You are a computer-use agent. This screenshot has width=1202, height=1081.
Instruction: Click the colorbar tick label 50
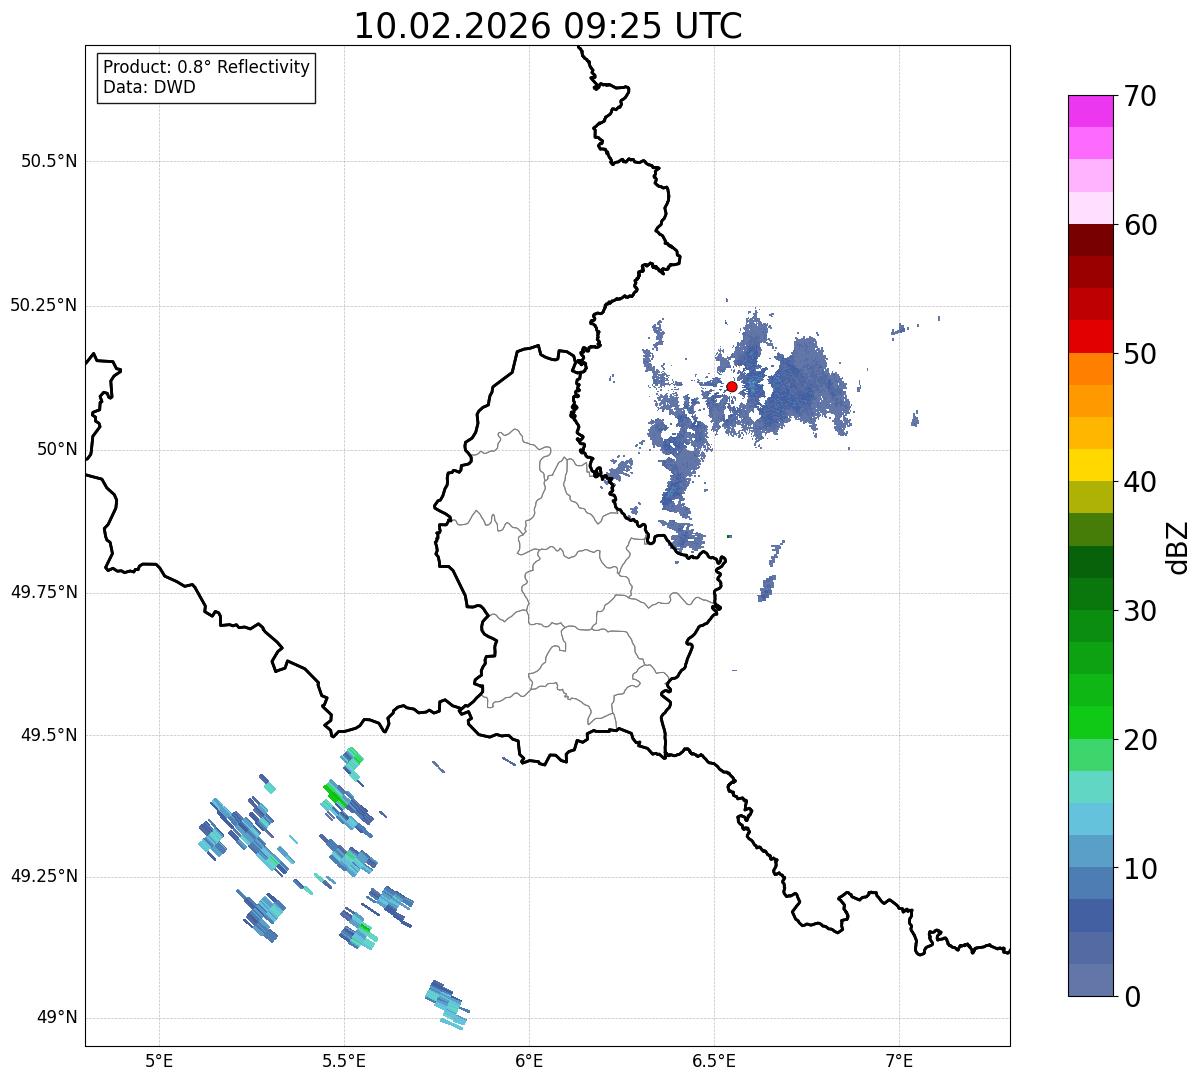[x=1140, y=354]
